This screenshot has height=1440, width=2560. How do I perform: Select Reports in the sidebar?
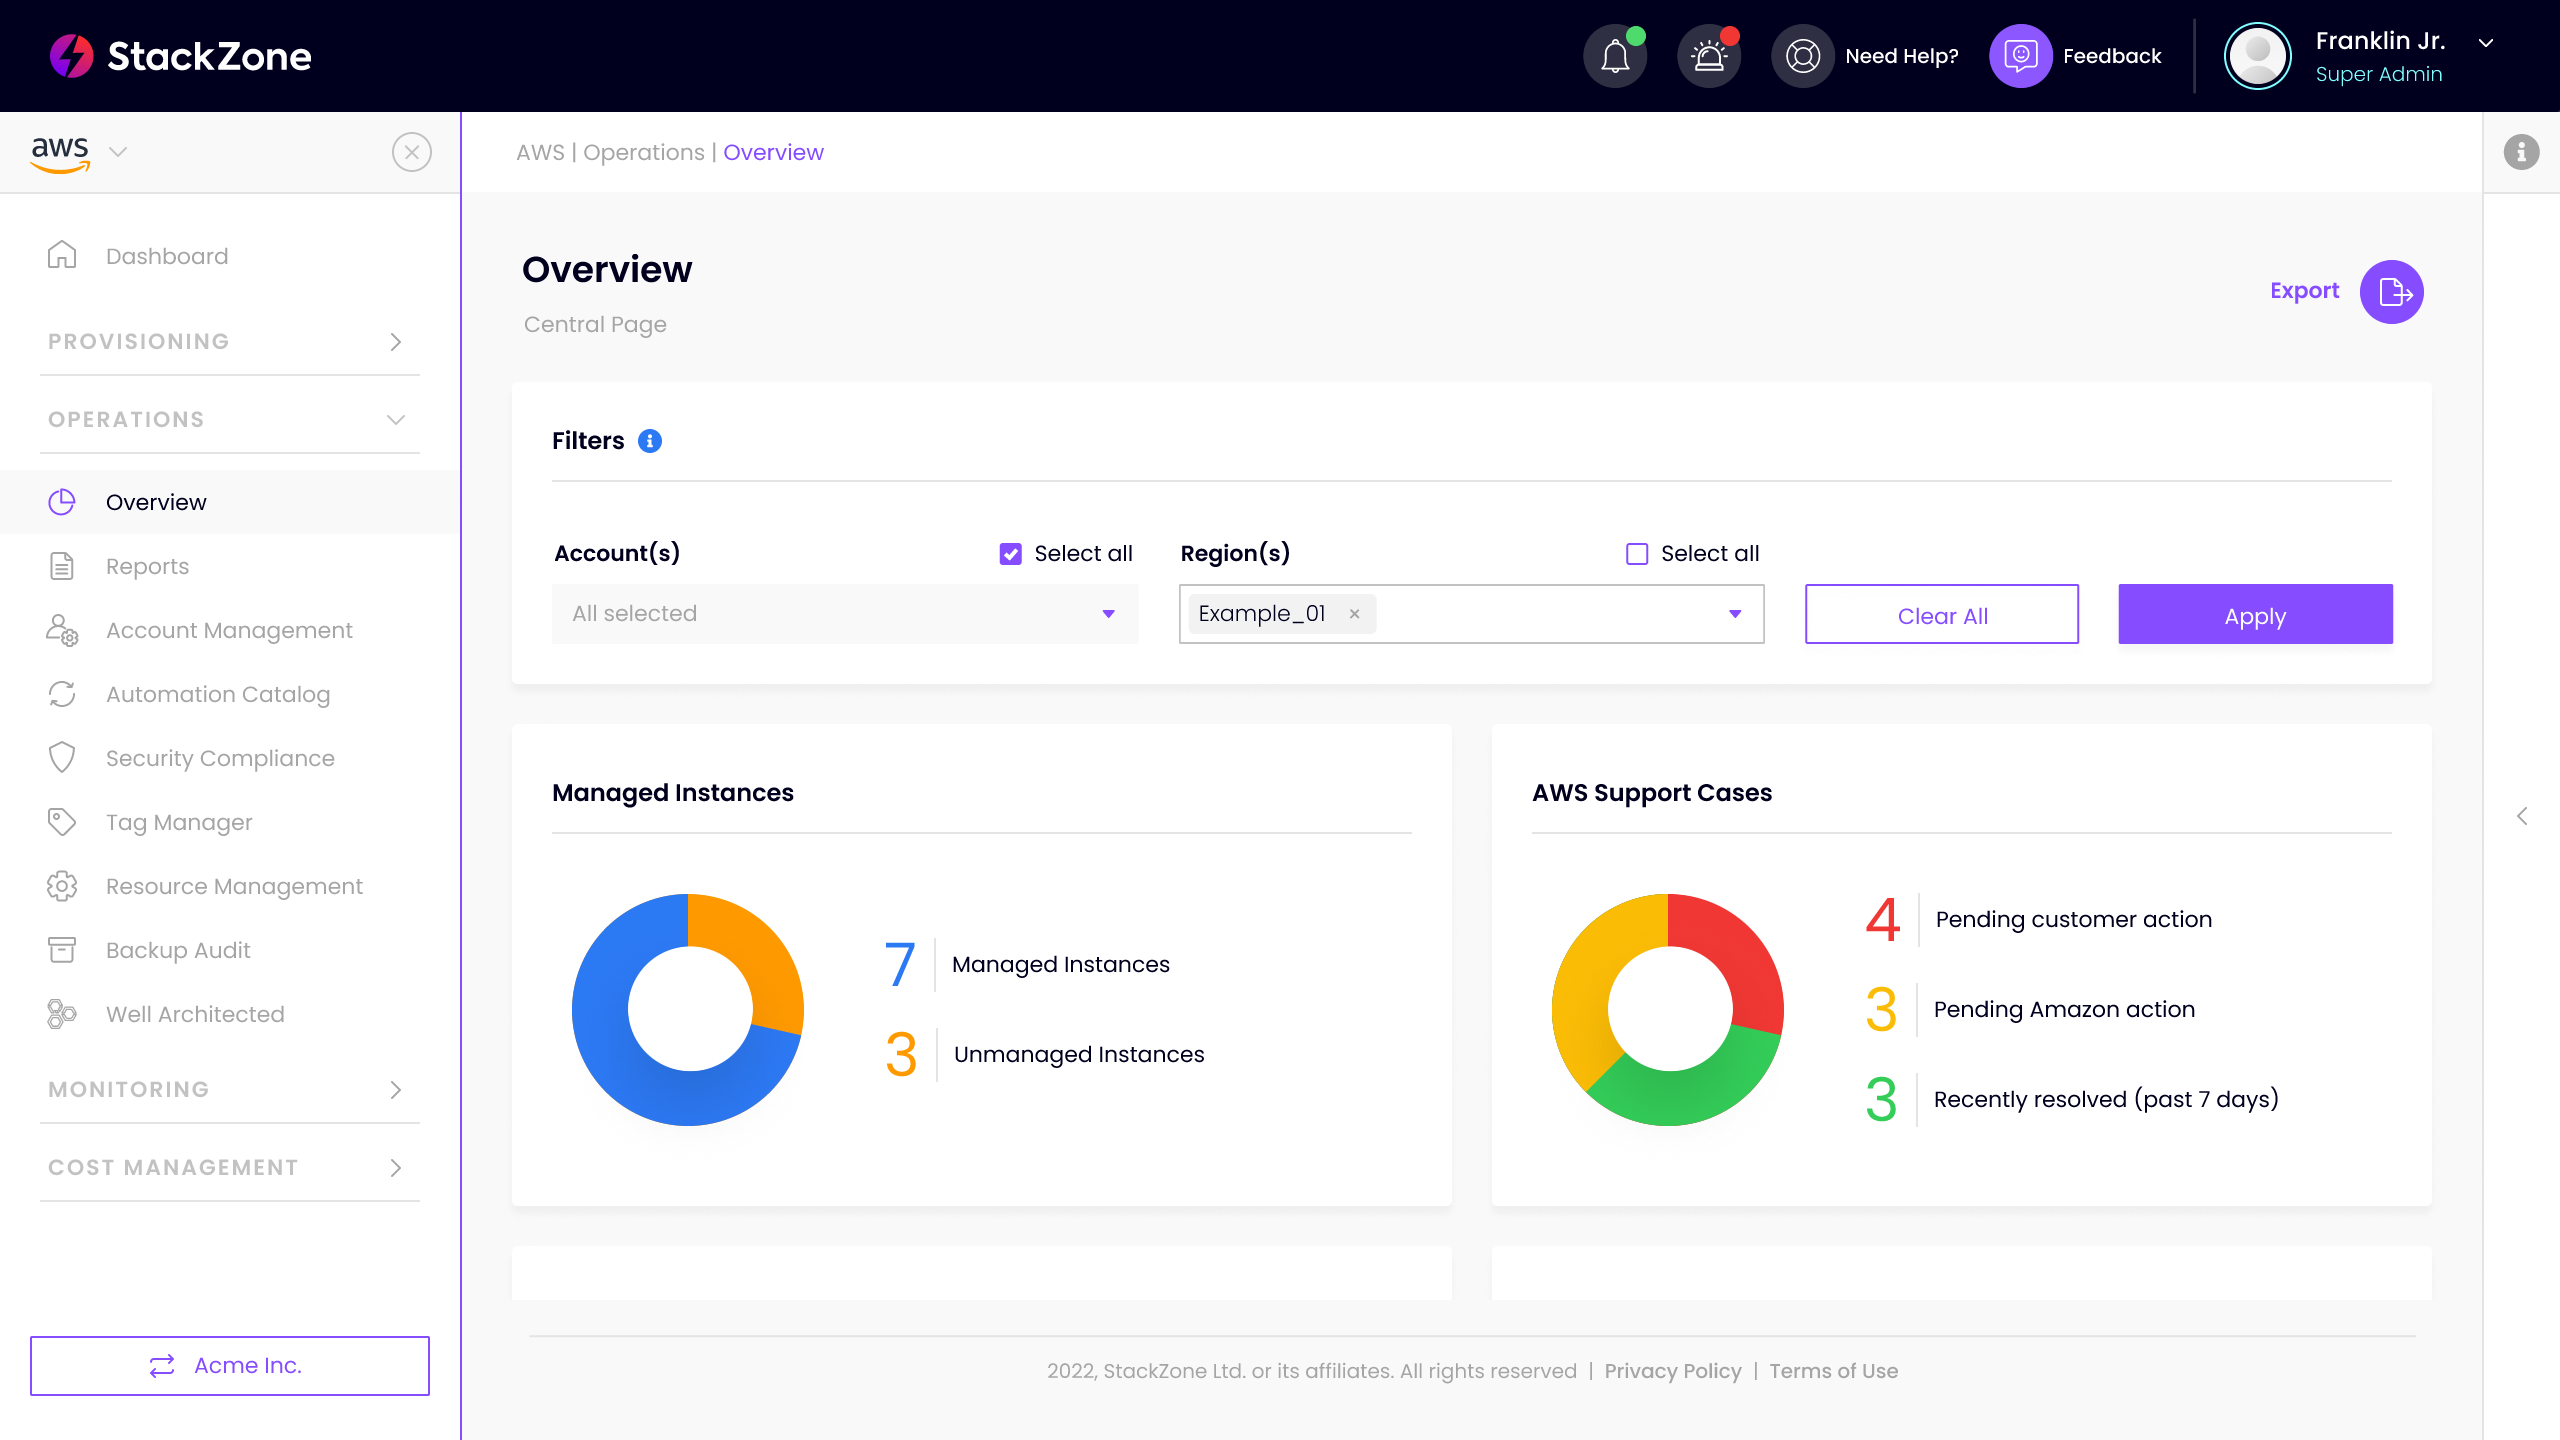point(230,566)
